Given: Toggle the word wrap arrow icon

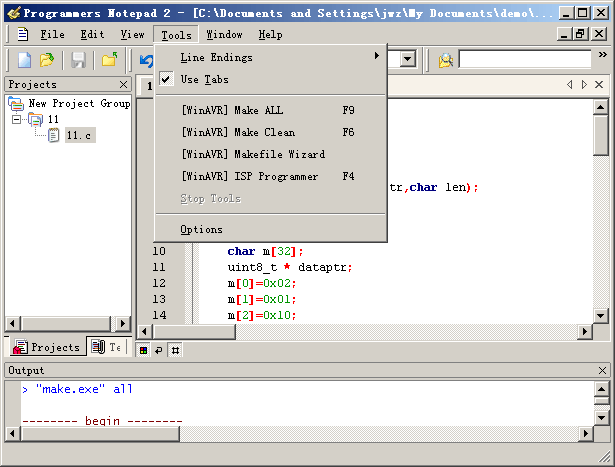Looking at the screenshot, I should [158, 350].
